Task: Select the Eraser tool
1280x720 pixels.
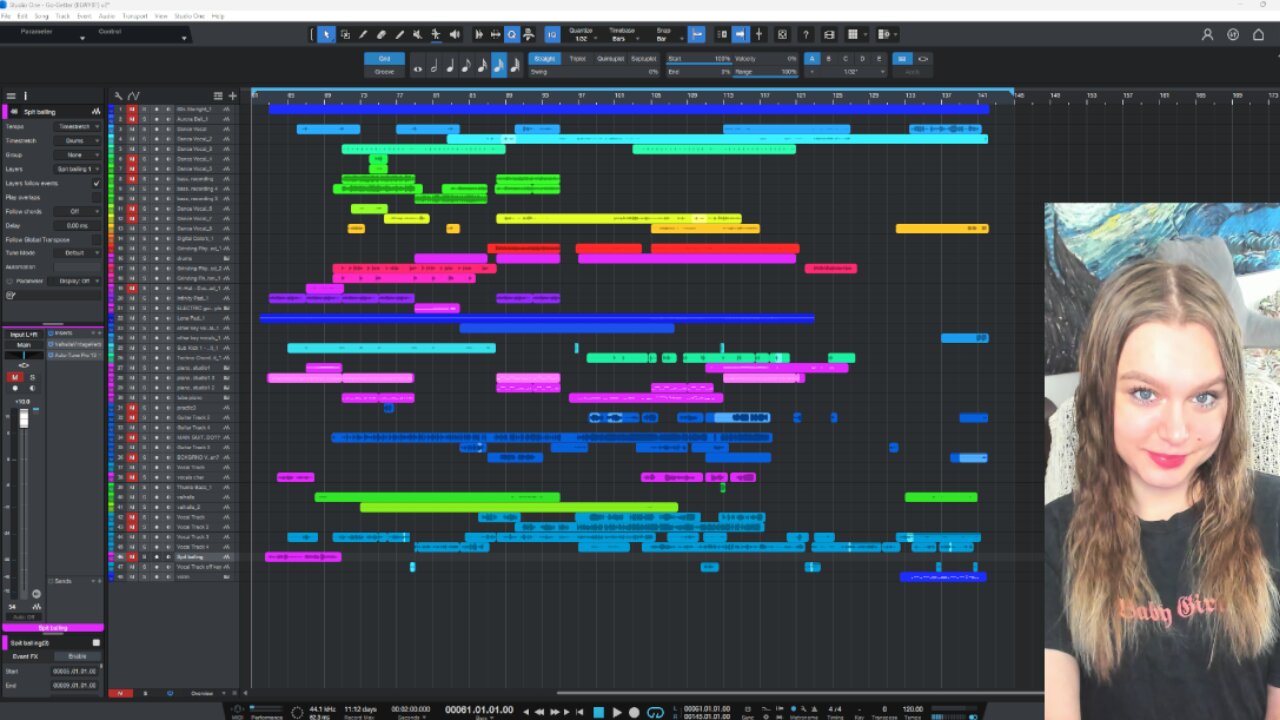Action: pyautogui.click(x=381, y=35)
